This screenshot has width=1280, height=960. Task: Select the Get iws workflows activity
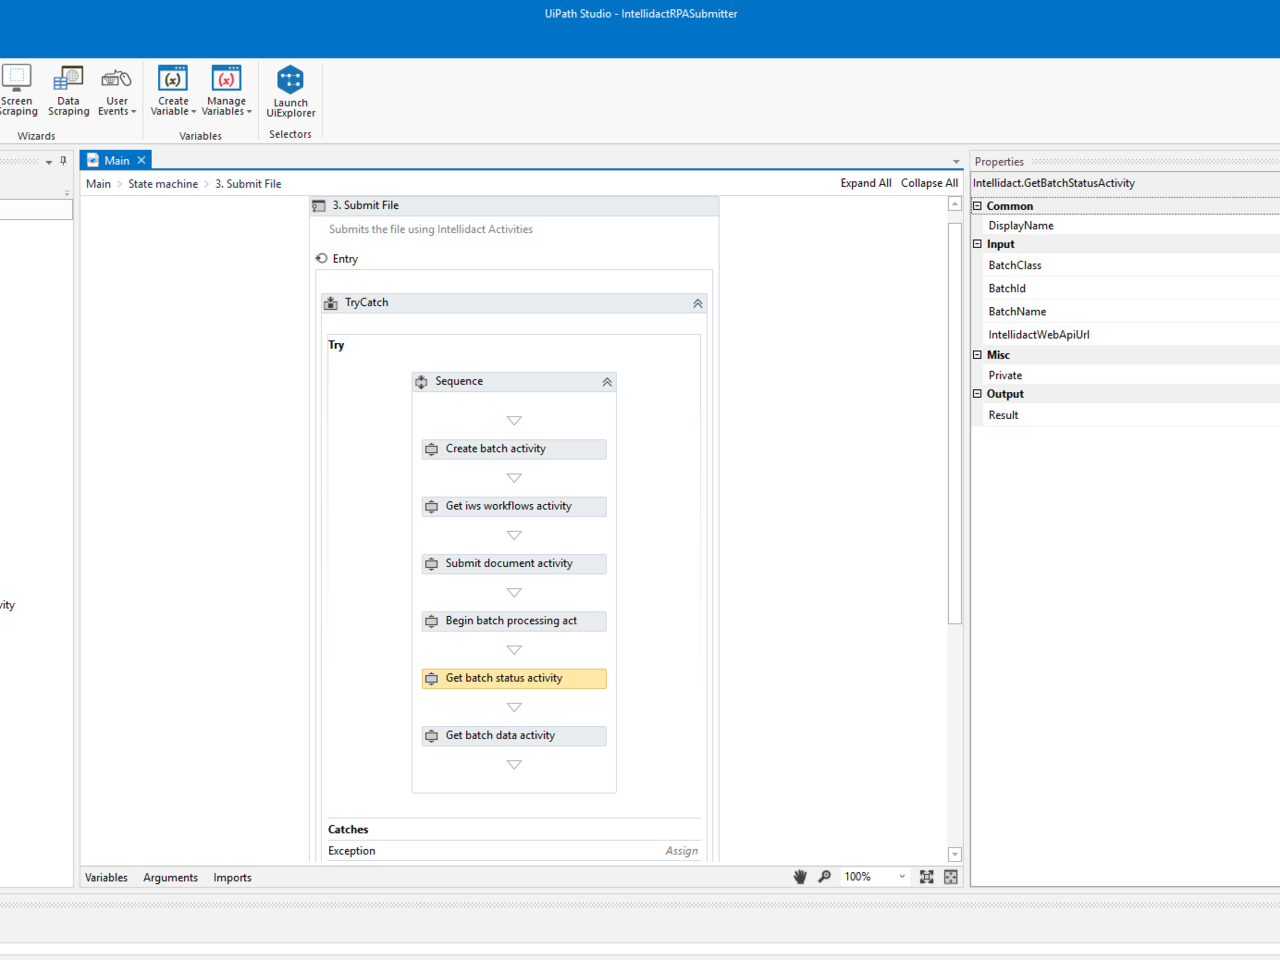tap(514, 506)
